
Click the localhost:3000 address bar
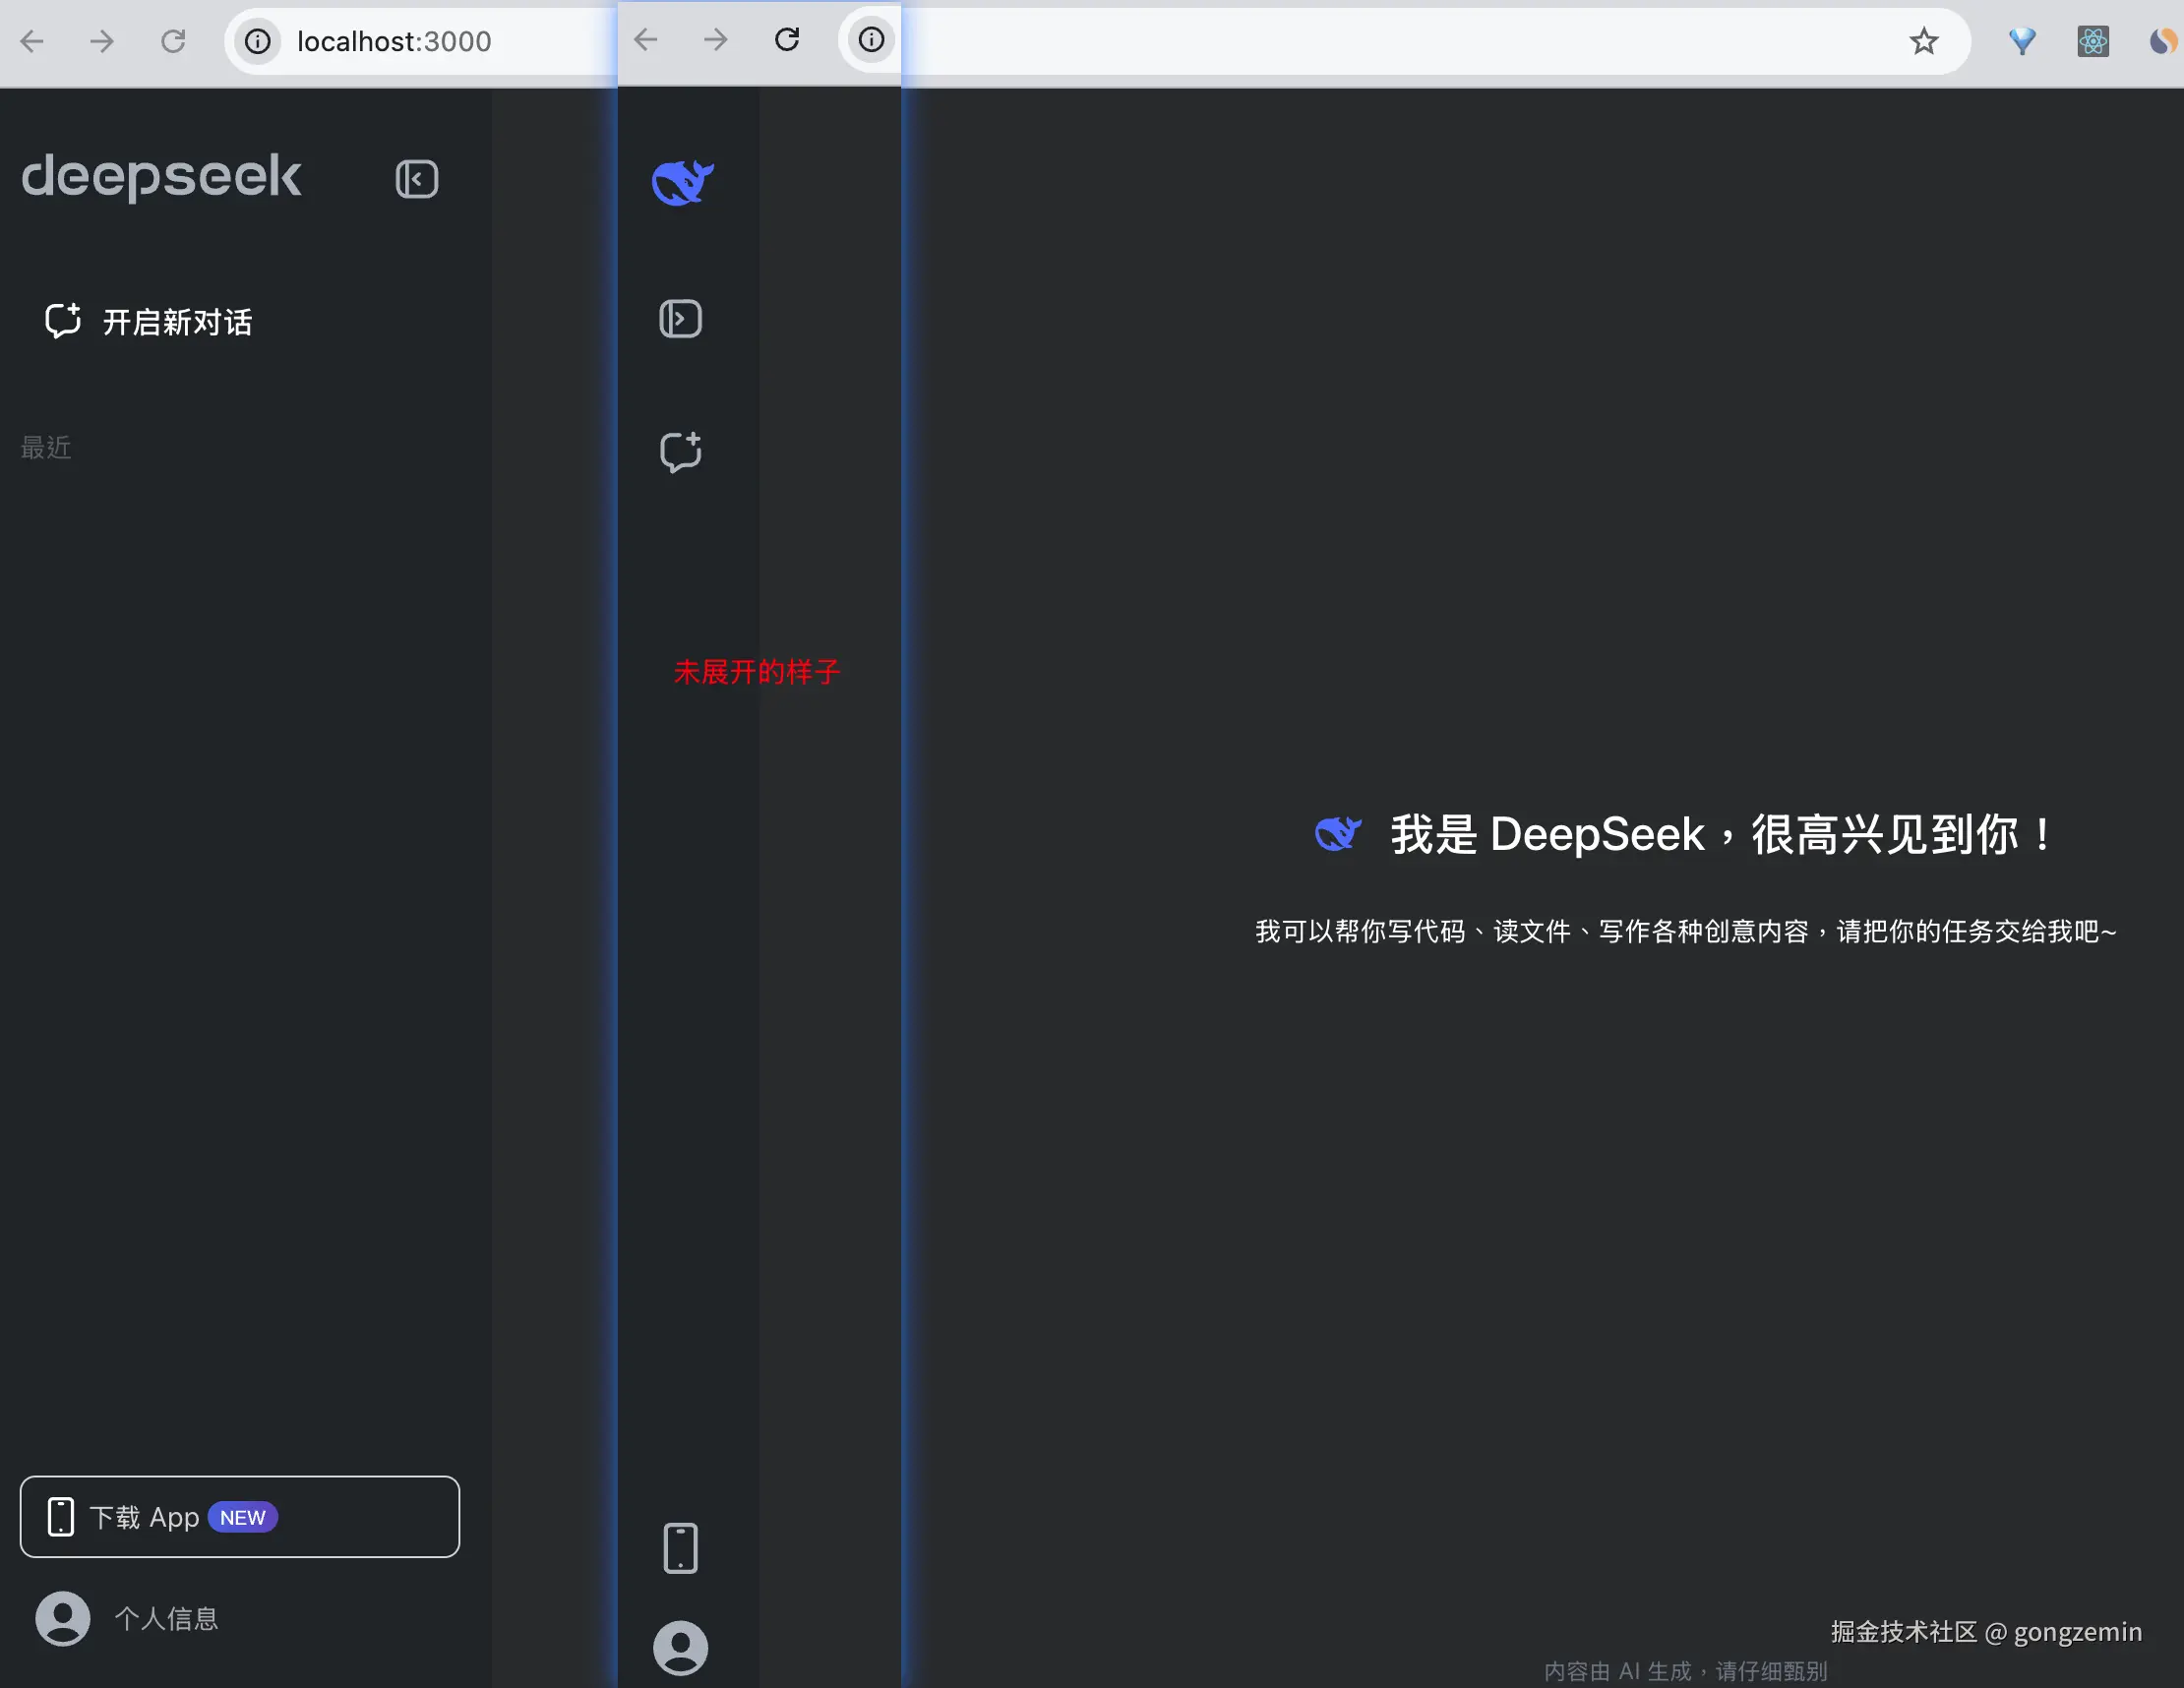(x=394, y=41)
